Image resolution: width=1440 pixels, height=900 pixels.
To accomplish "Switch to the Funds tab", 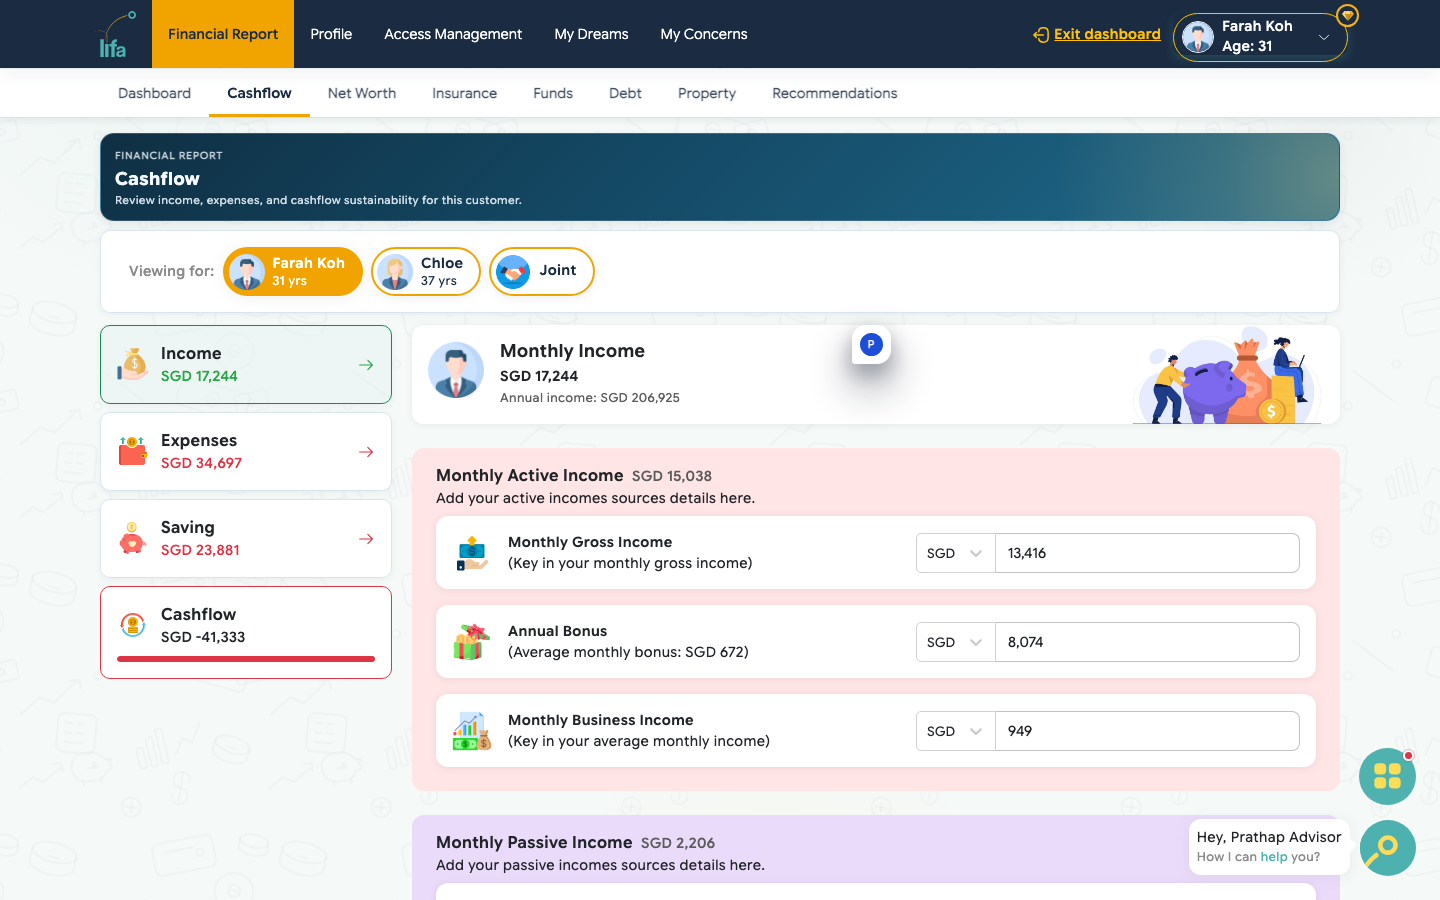I will tap(553, 93).
